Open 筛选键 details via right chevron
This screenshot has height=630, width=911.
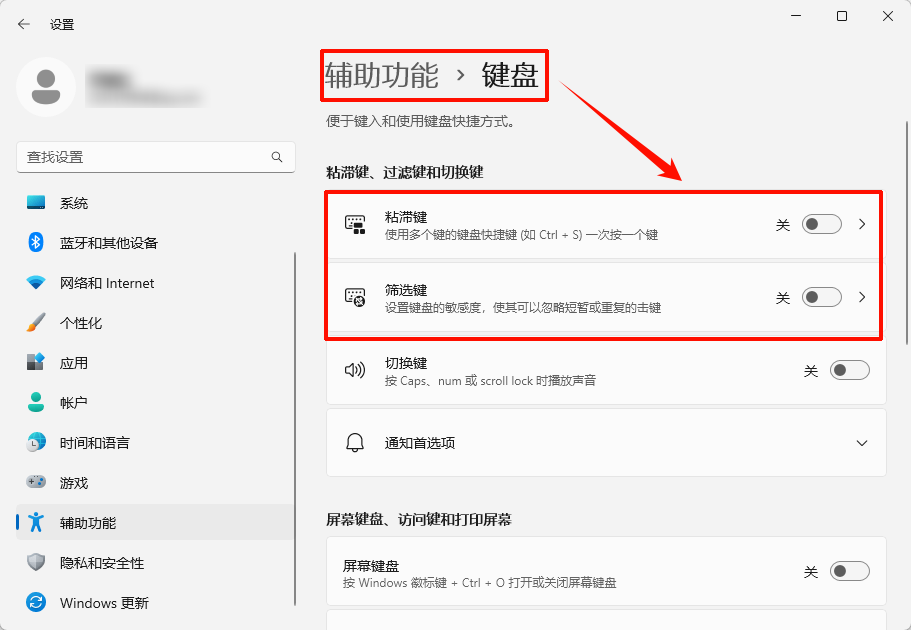pyautogui.click(x=862, y=297)
